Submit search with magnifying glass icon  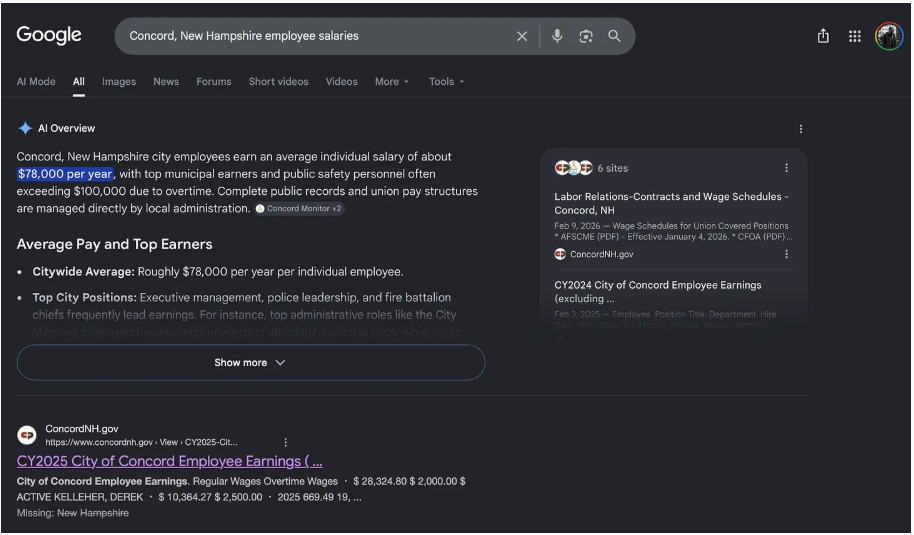614,36
